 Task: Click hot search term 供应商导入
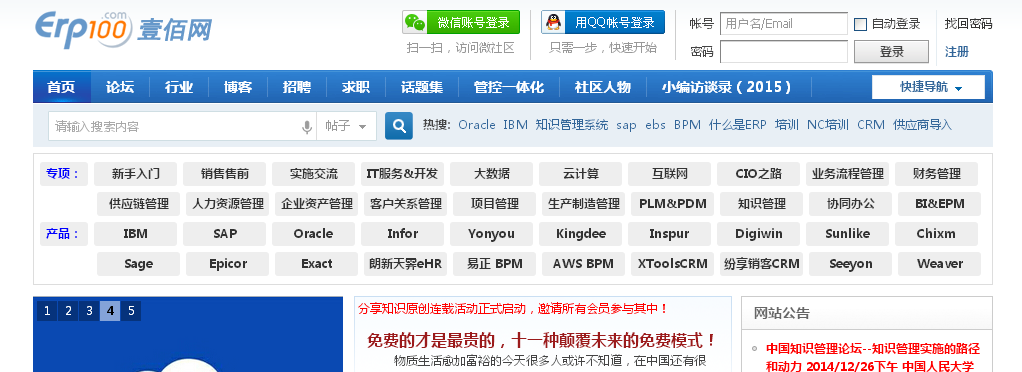(x=922, y=124)
